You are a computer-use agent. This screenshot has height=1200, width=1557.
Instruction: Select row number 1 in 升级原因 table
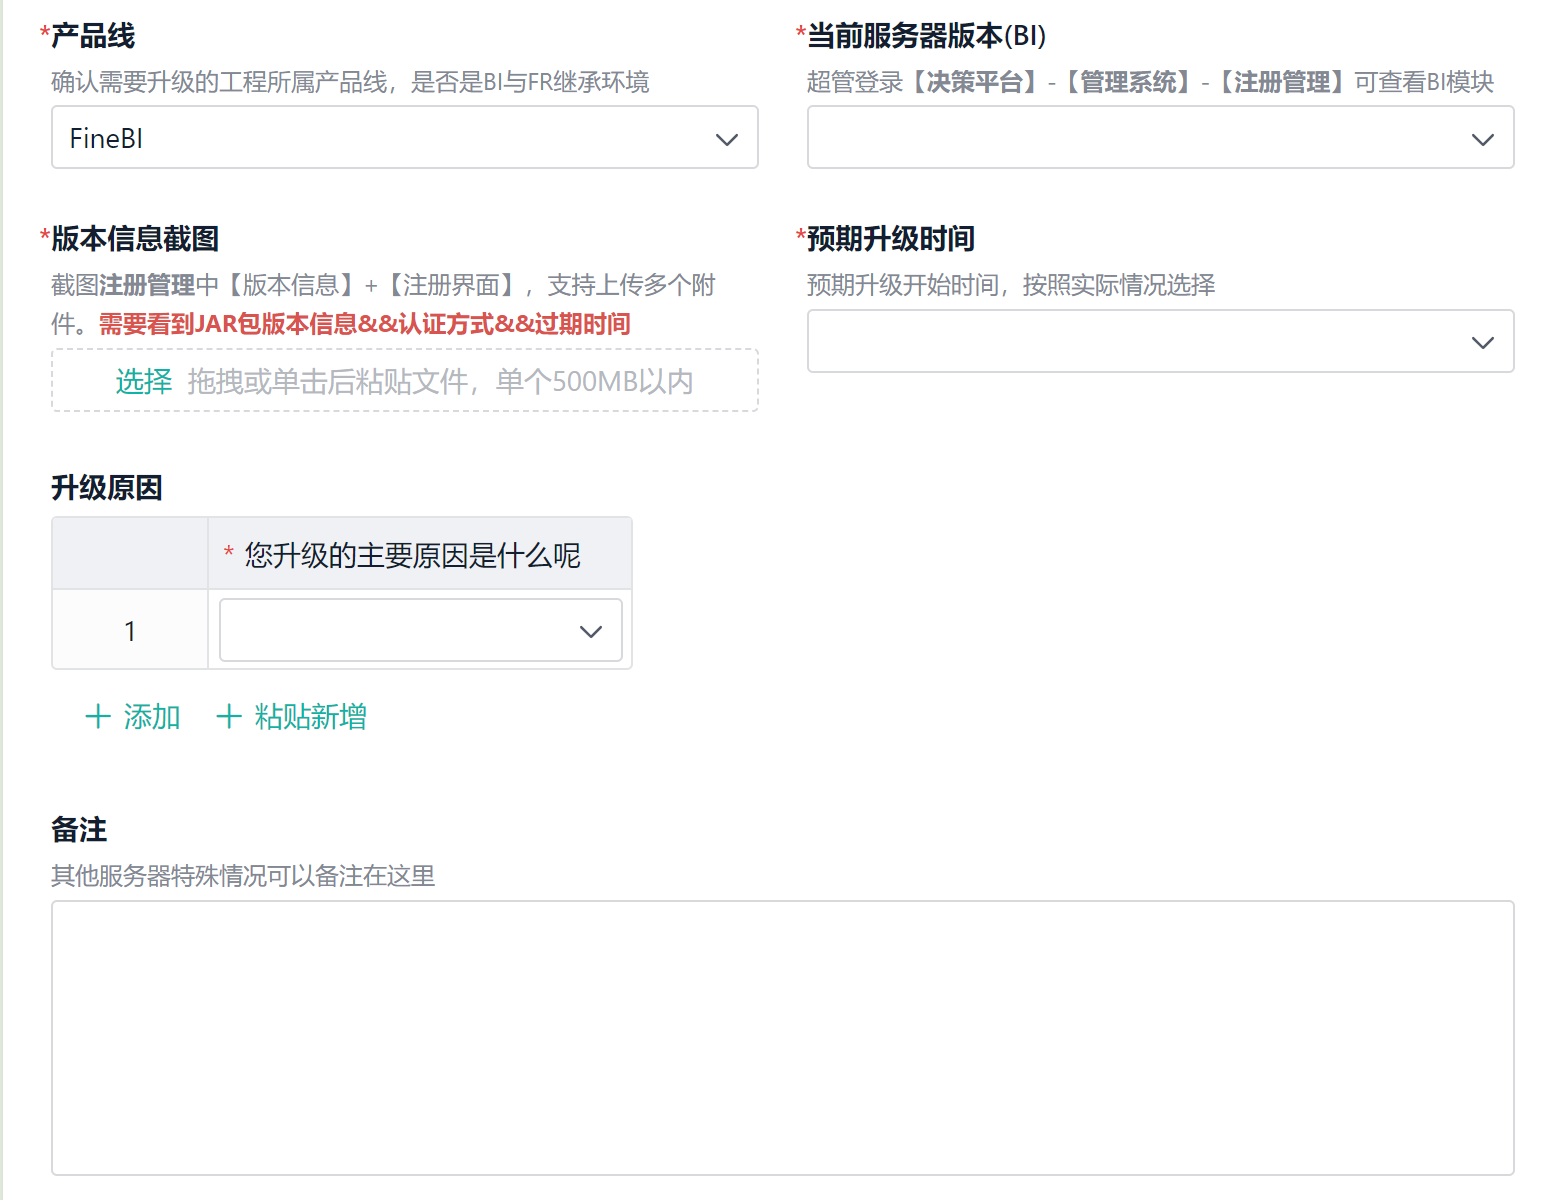tap(130, 630)
